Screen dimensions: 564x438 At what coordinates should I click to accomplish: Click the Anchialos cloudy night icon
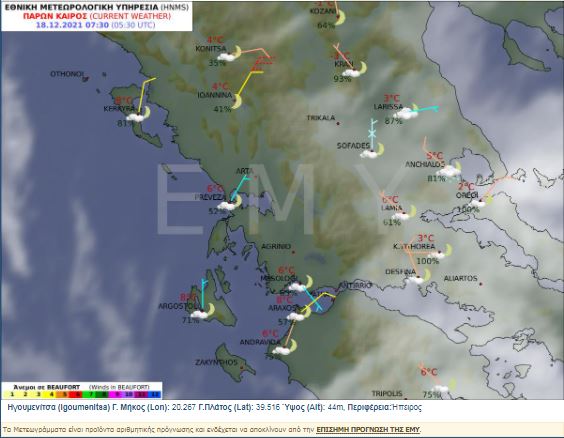pos(449,170)
